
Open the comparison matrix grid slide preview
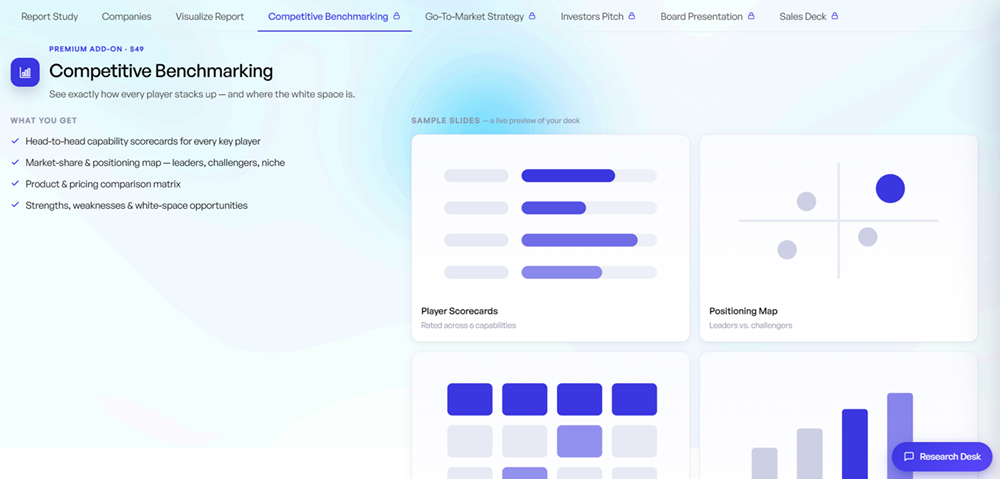550,416
